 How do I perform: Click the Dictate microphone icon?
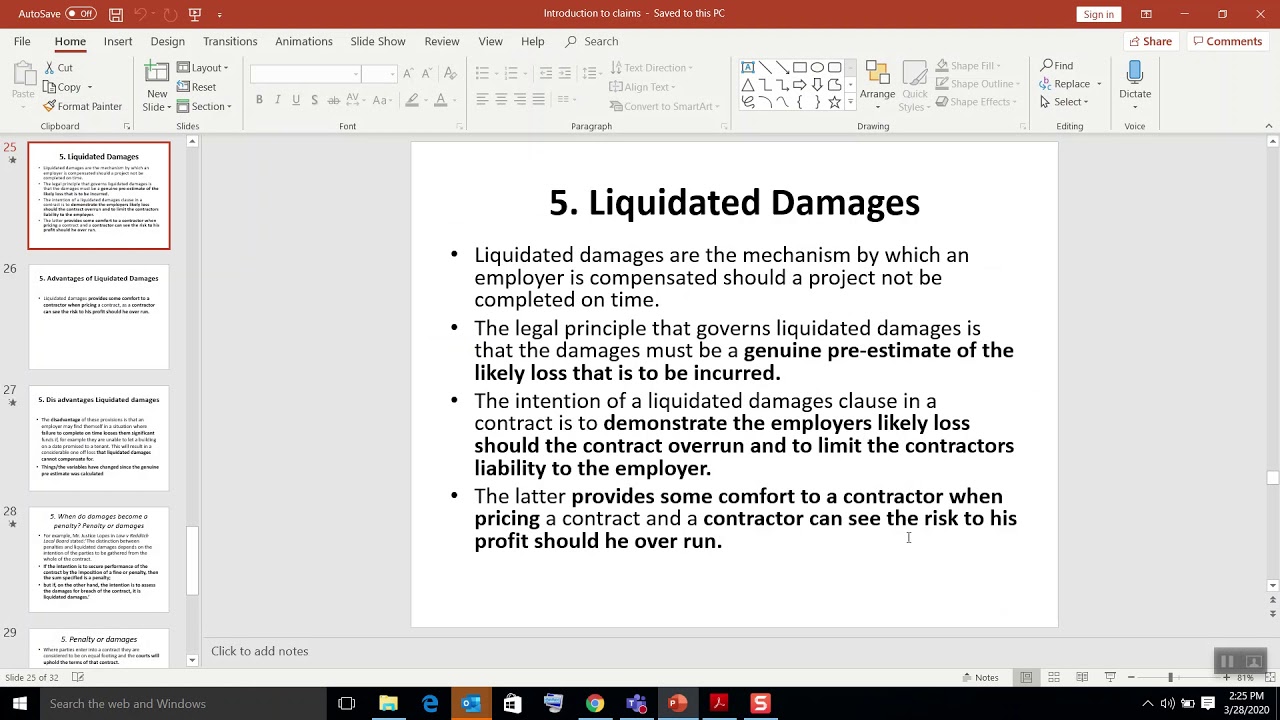coord(1134,73)
